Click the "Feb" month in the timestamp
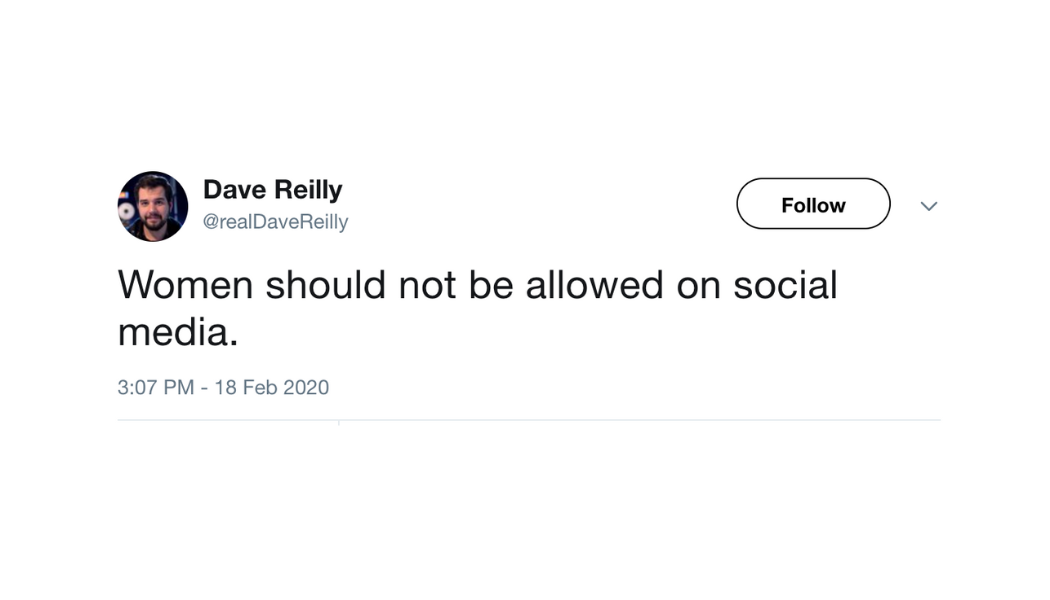Viewport: 1050px width, 600px height. 260,387
